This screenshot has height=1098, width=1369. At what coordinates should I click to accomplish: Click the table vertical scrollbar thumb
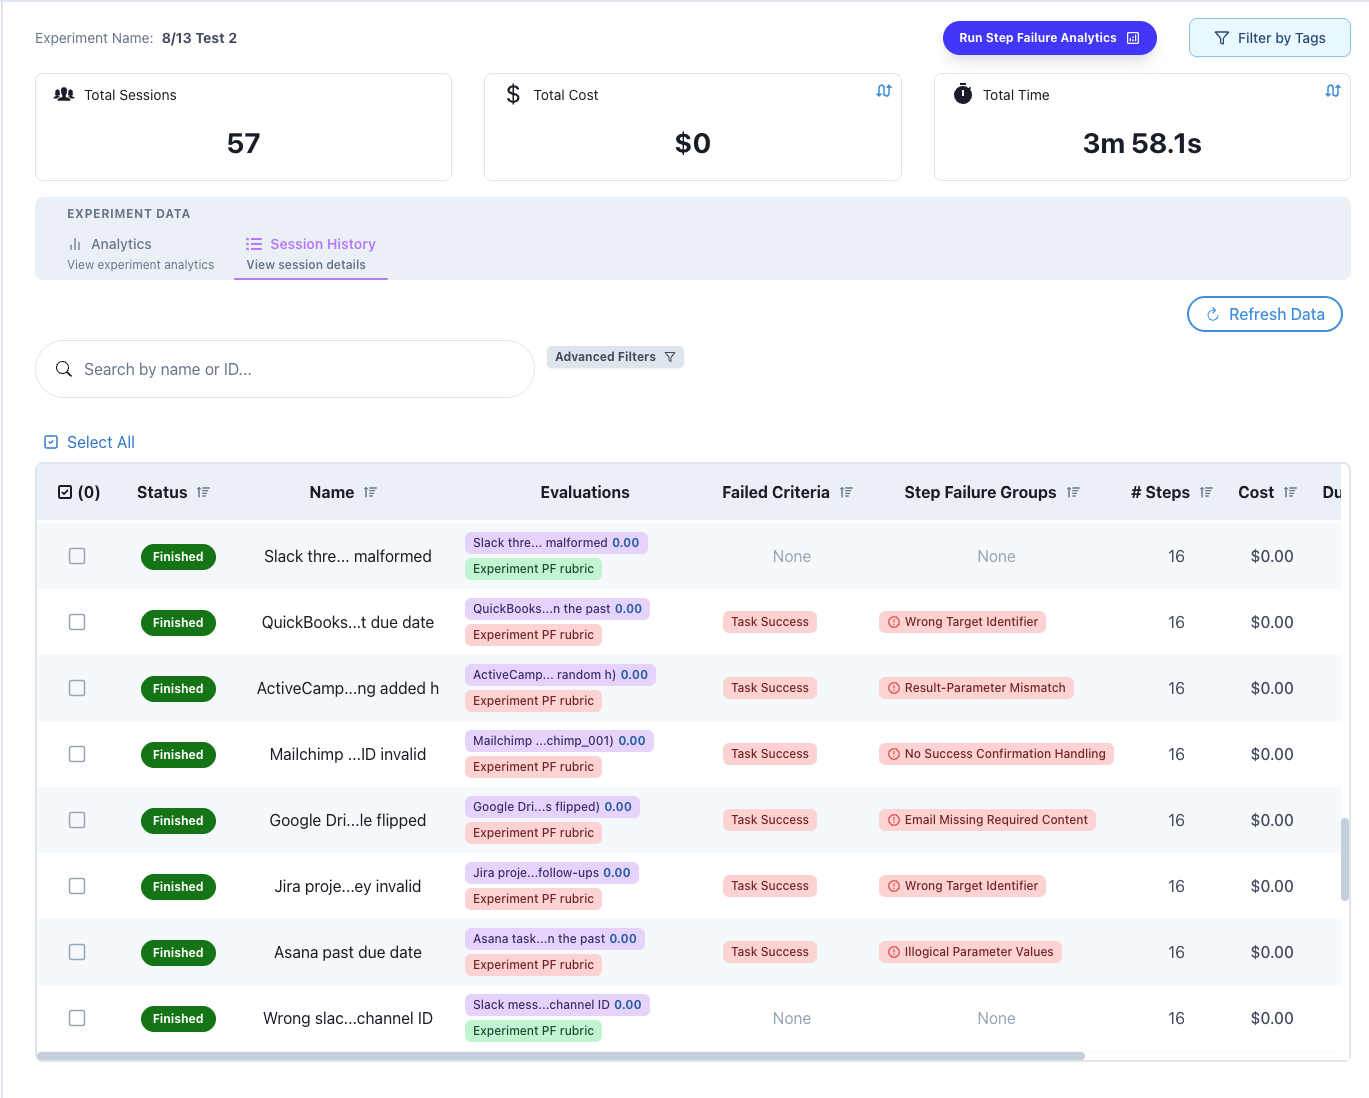click(1345, 860)
